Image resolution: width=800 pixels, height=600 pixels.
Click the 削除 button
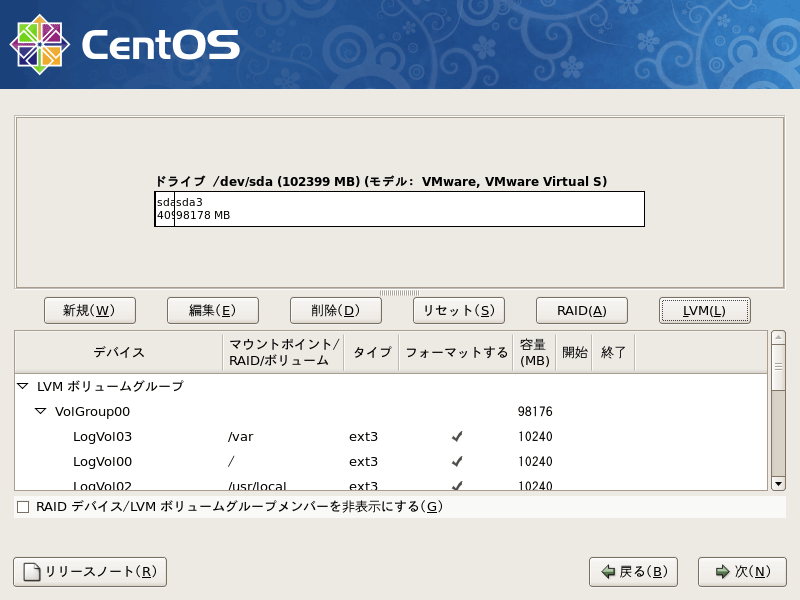coord(335,310)
